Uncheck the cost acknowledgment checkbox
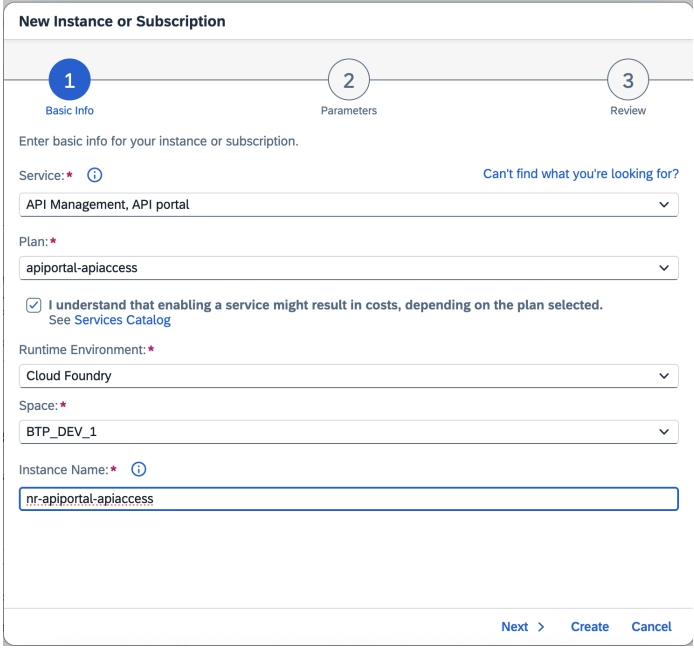This screenshot has height=650, width=694. click(33, 305)
